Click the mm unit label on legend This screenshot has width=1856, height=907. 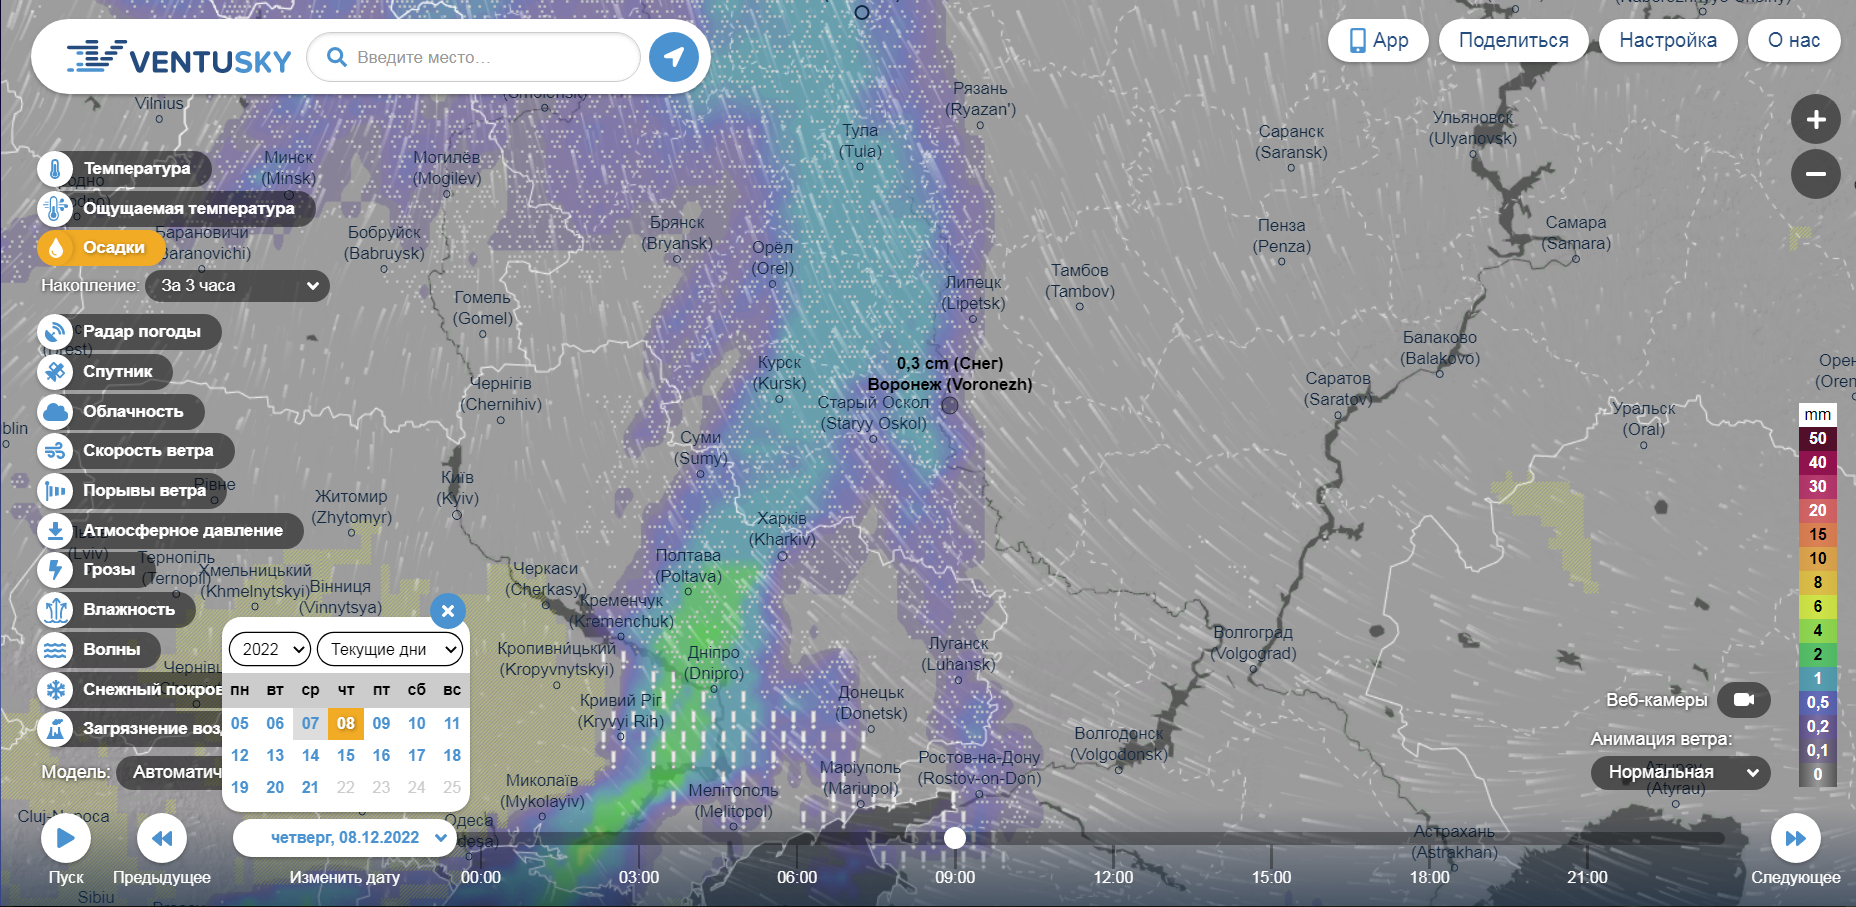point(1818,414)
